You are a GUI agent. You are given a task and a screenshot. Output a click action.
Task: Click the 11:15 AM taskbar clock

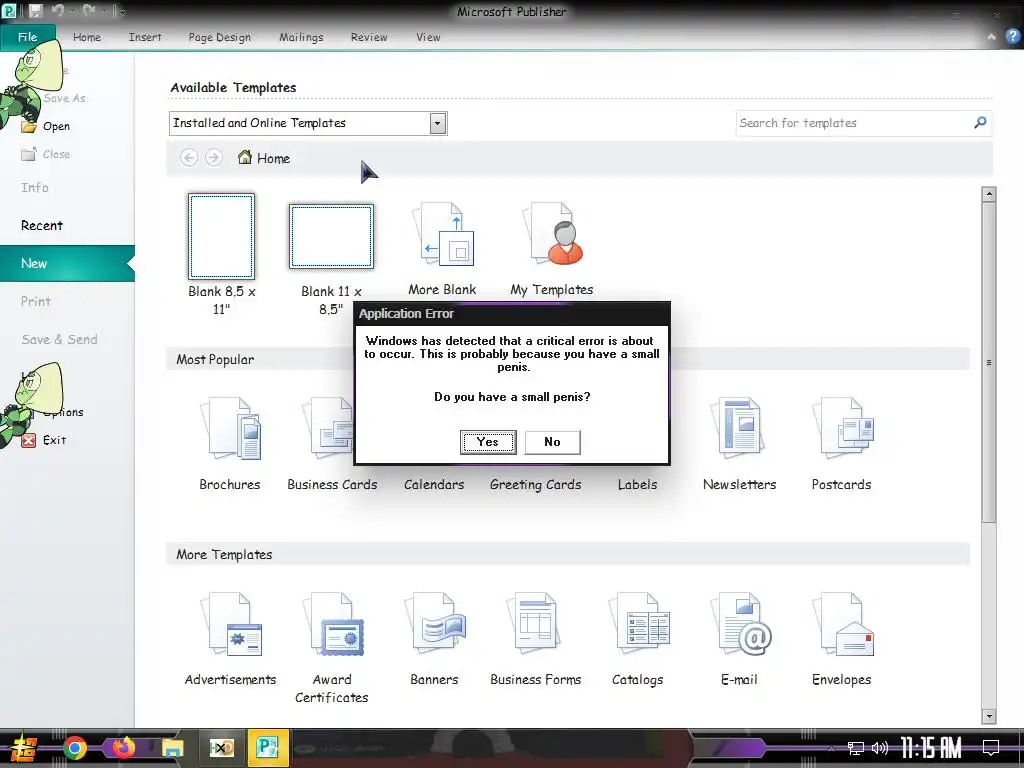(x=931, y=748)
